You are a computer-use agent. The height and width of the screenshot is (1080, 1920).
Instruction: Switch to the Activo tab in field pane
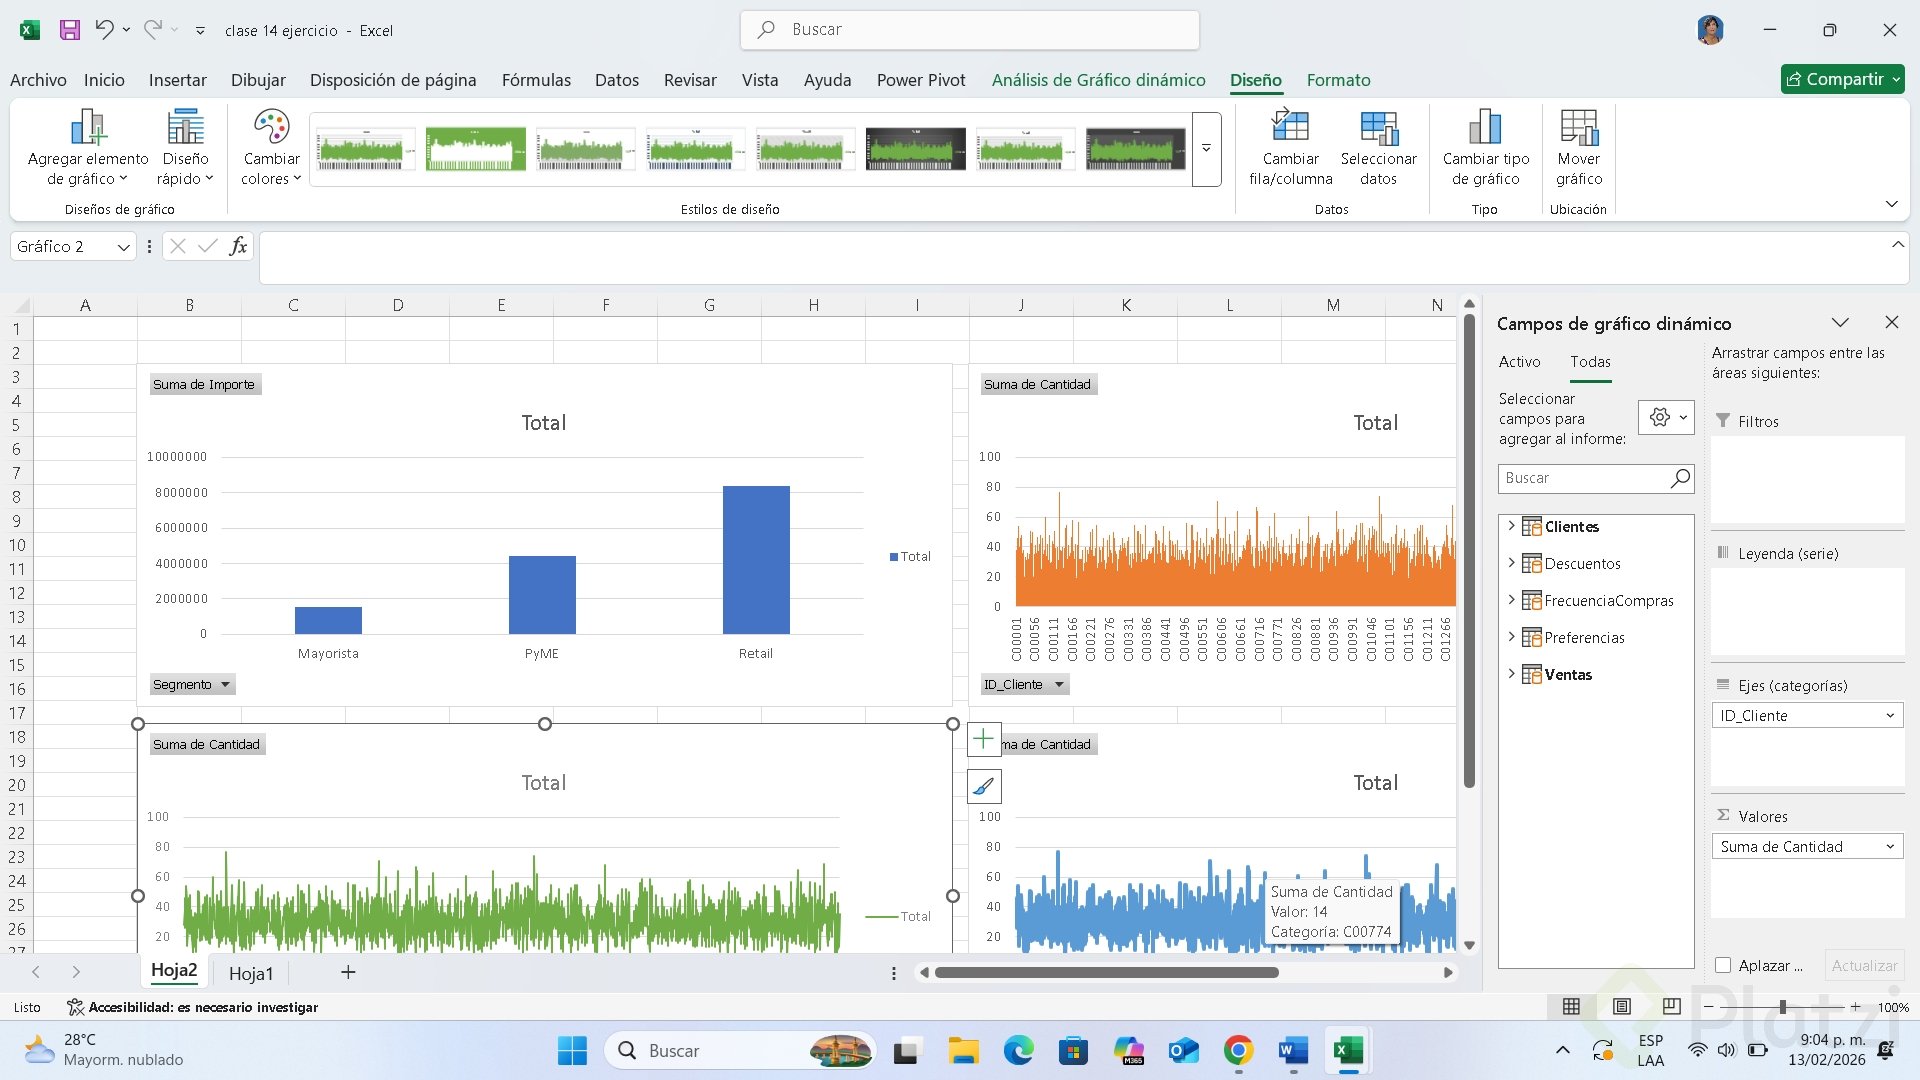[1519, 362]
